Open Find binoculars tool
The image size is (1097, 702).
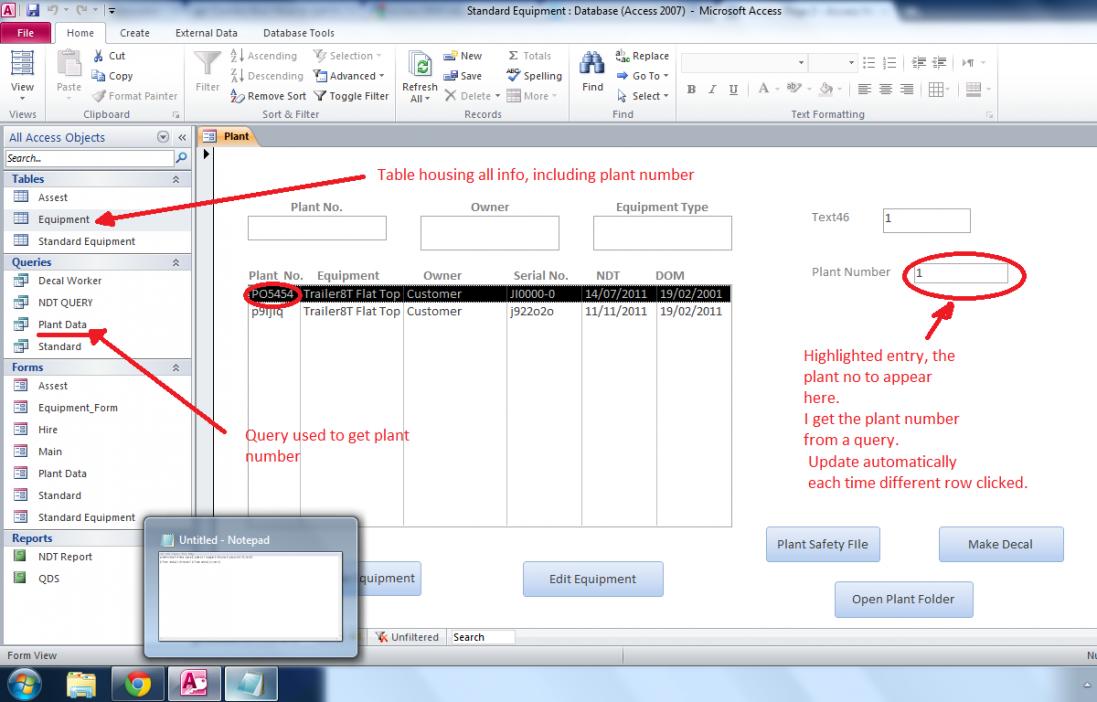pyautogui.click(x=592, y=71)
